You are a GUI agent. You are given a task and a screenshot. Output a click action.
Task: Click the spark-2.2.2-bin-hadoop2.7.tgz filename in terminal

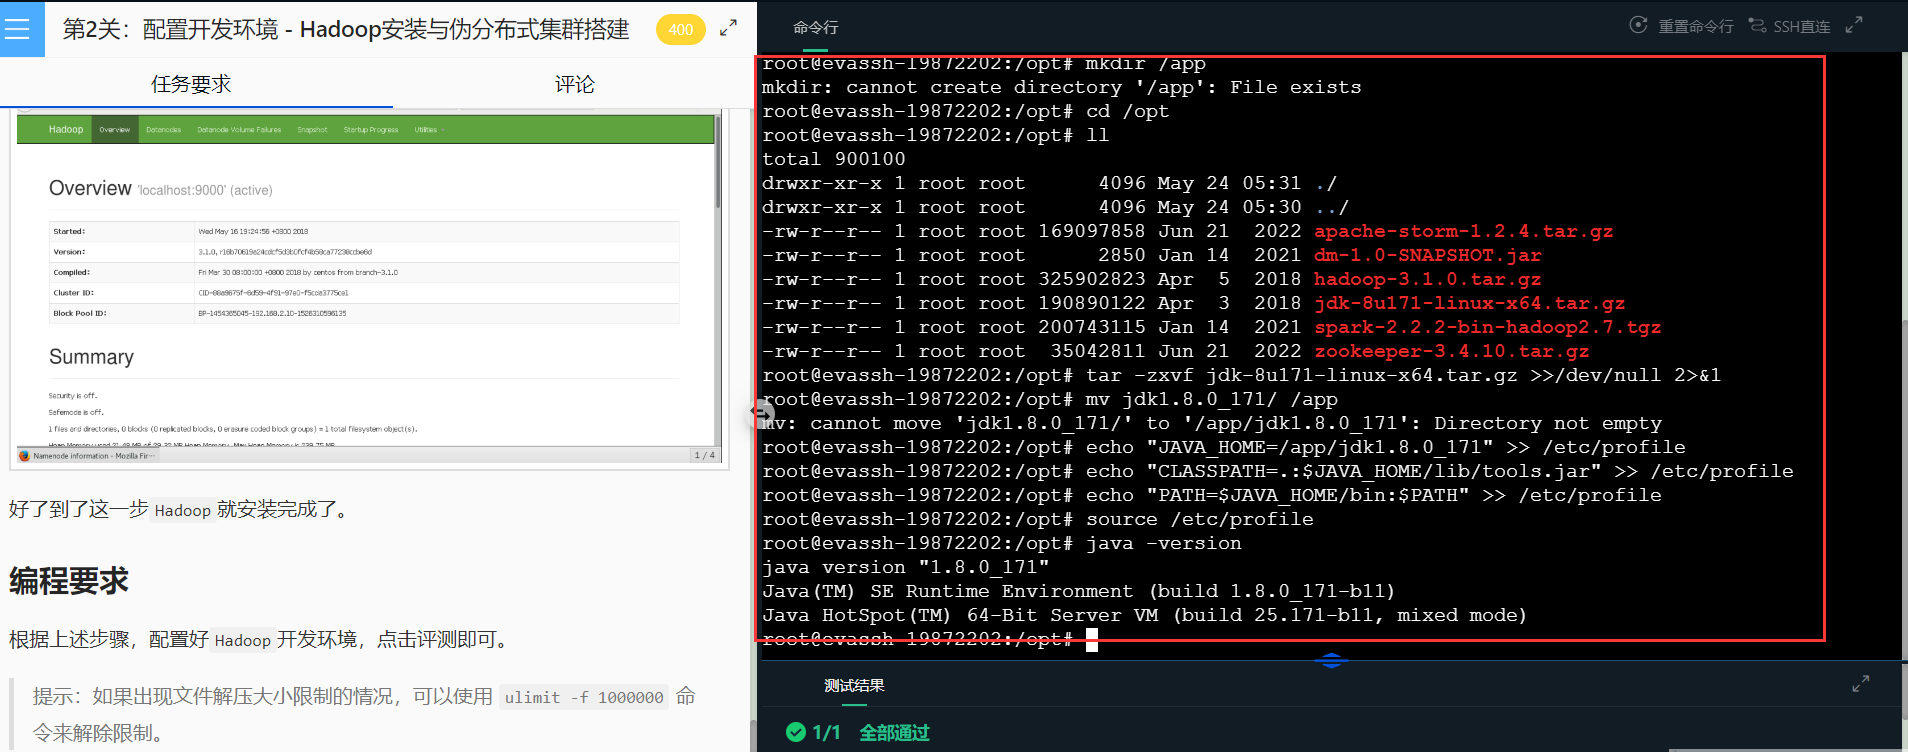tap(1487, 327)
